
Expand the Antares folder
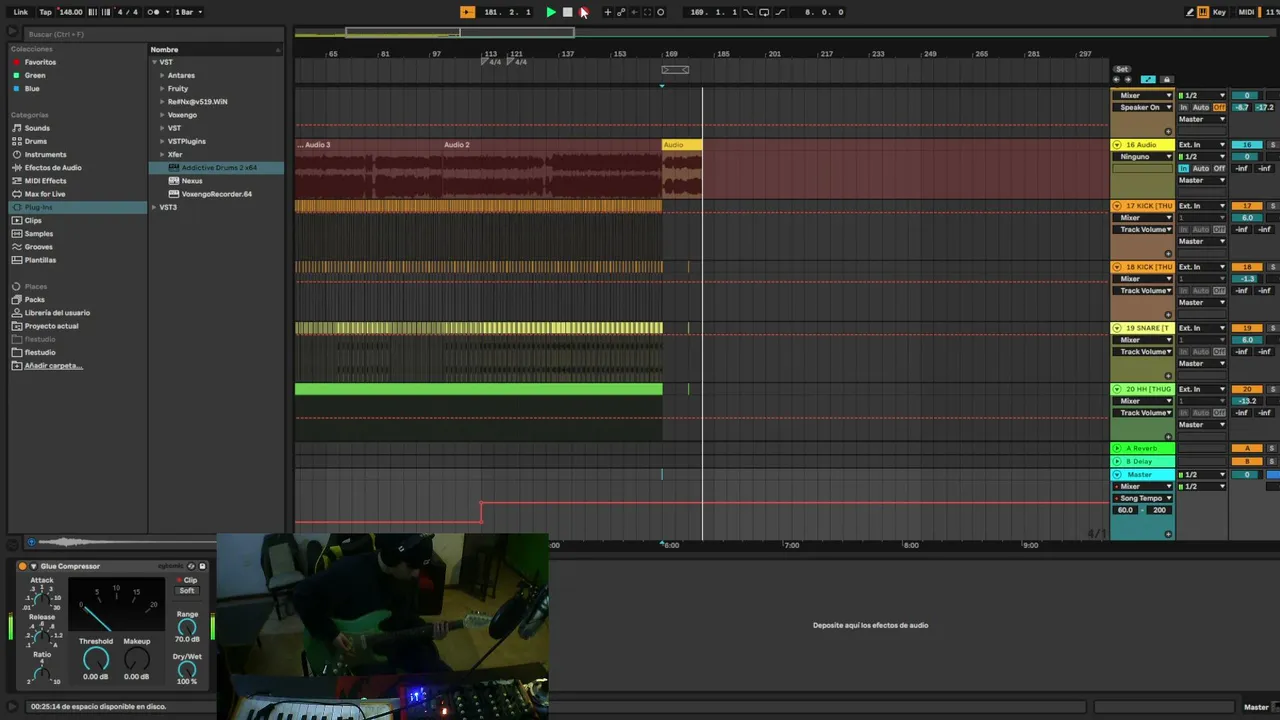pos(161,75)
